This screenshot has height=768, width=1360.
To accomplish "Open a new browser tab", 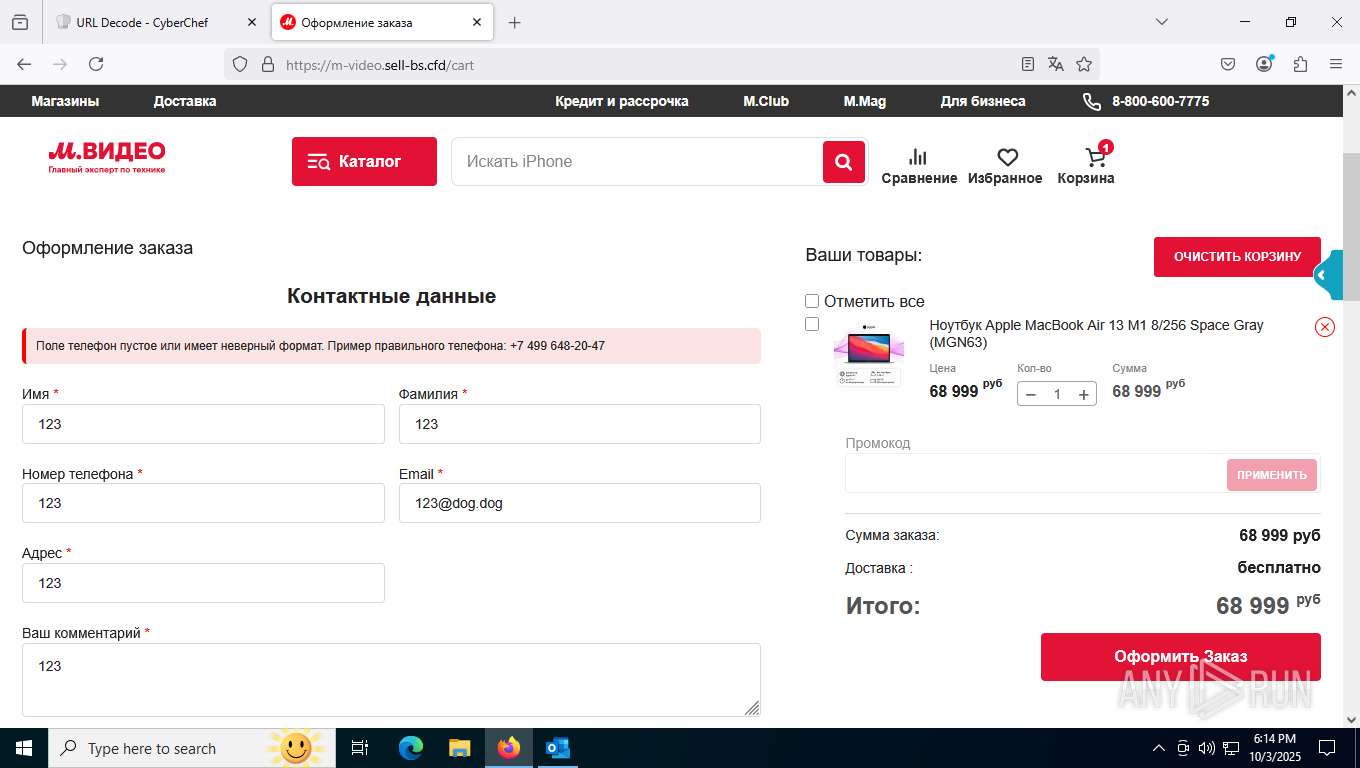I will click(x=514, y=22).
